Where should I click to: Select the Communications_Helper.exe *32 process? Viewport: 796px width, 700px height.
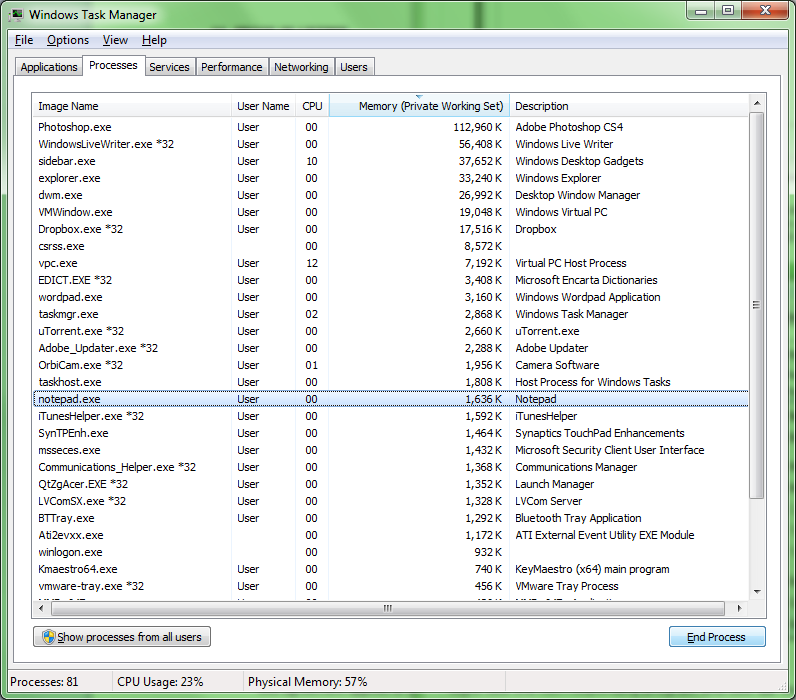(x=390, y=467)
